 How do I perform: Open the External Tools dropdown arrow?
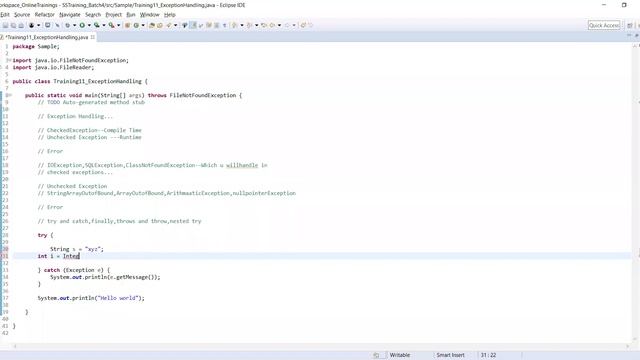tap(118, 25)
